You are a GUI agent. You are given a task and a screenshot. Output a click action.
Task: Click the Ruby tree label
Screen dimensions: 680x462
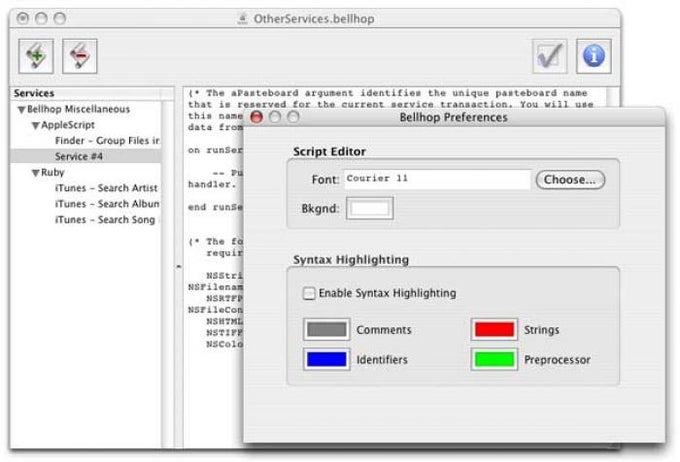click(52, 173)
